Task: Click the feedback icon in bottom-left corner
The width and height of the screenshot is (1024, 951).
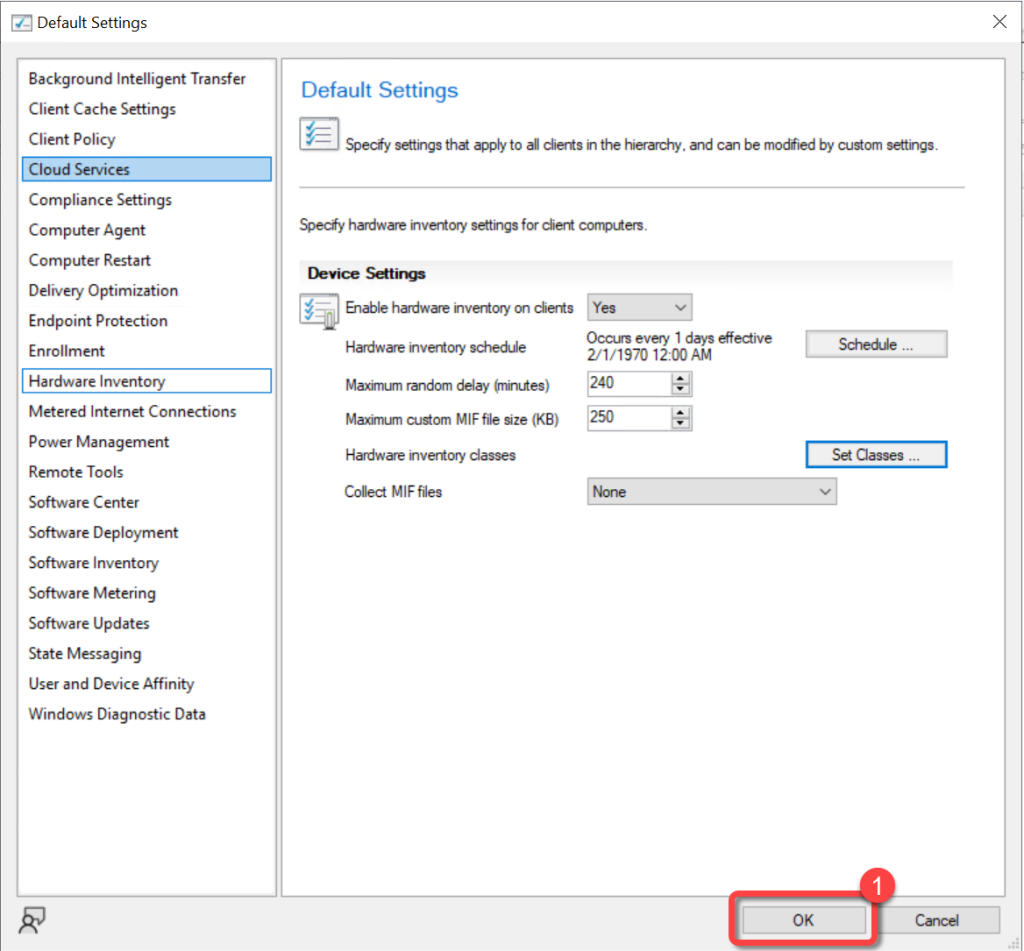Action: (x=33, y=920)
